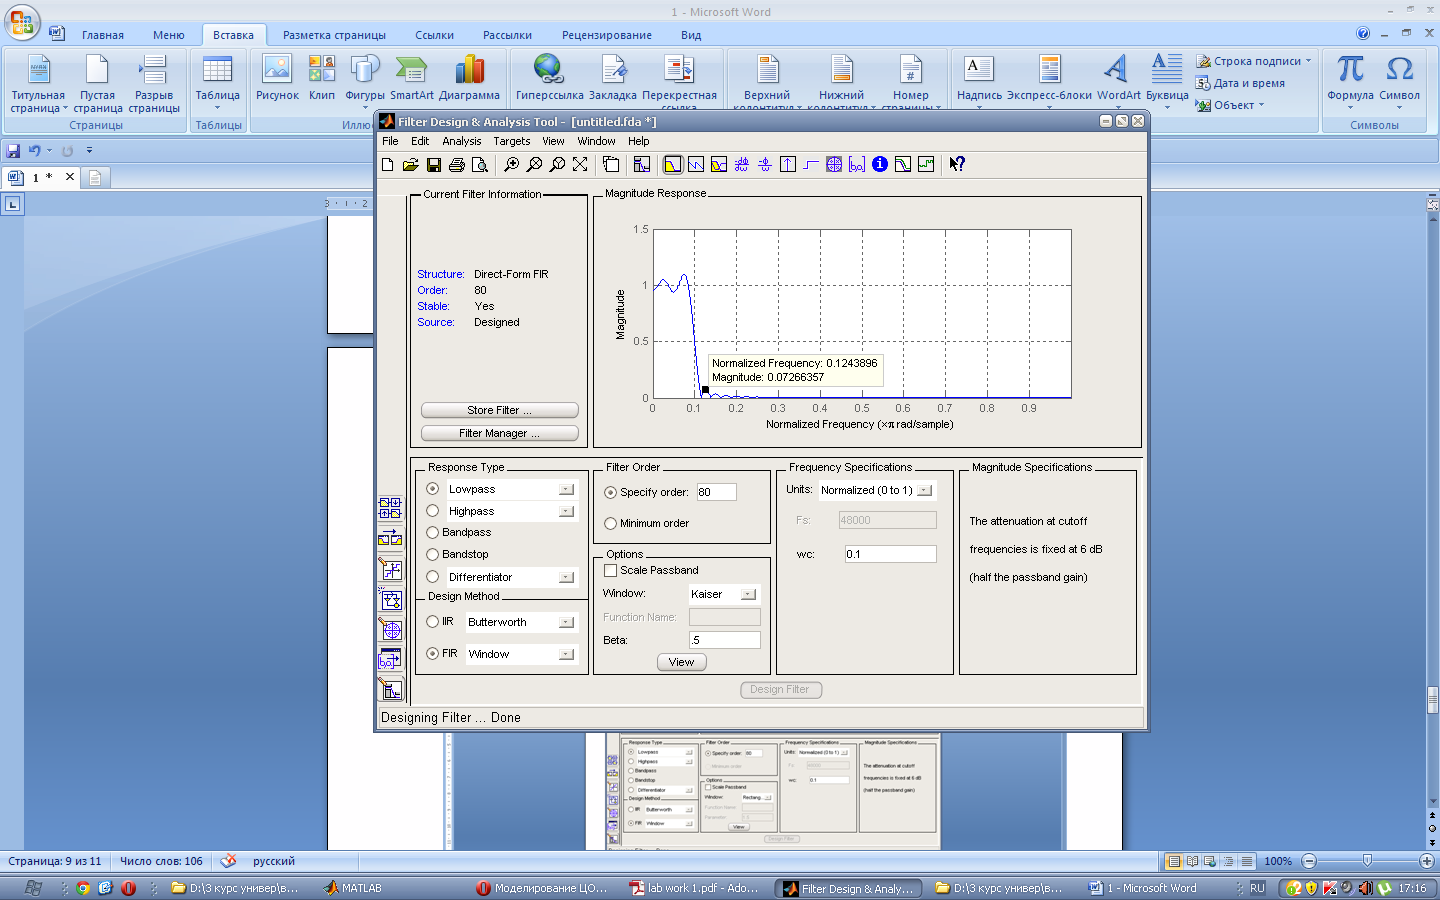Show Filter Specifications icon
The image size is (1440, 900).
coord(642,165)
